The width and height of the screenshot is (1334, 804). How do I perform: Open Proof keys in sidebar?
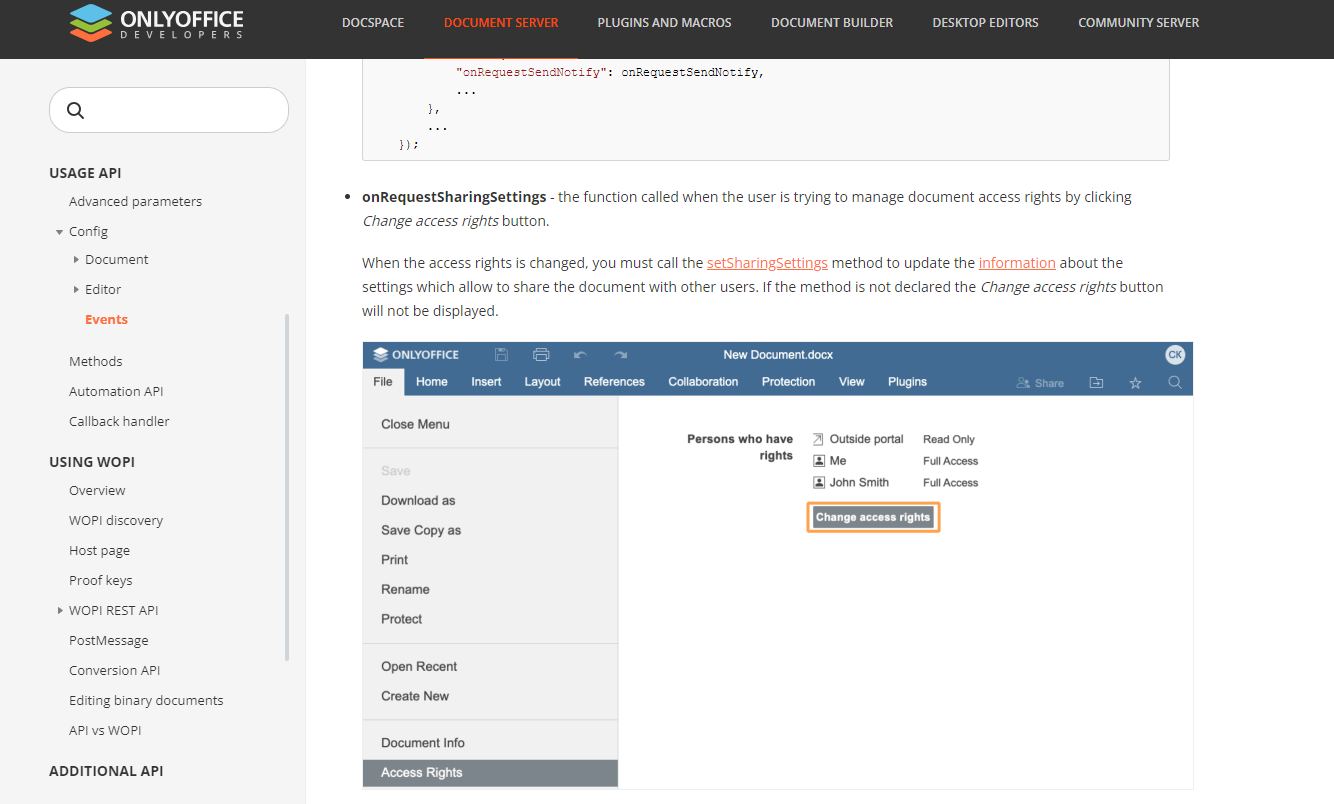(100, 580)
